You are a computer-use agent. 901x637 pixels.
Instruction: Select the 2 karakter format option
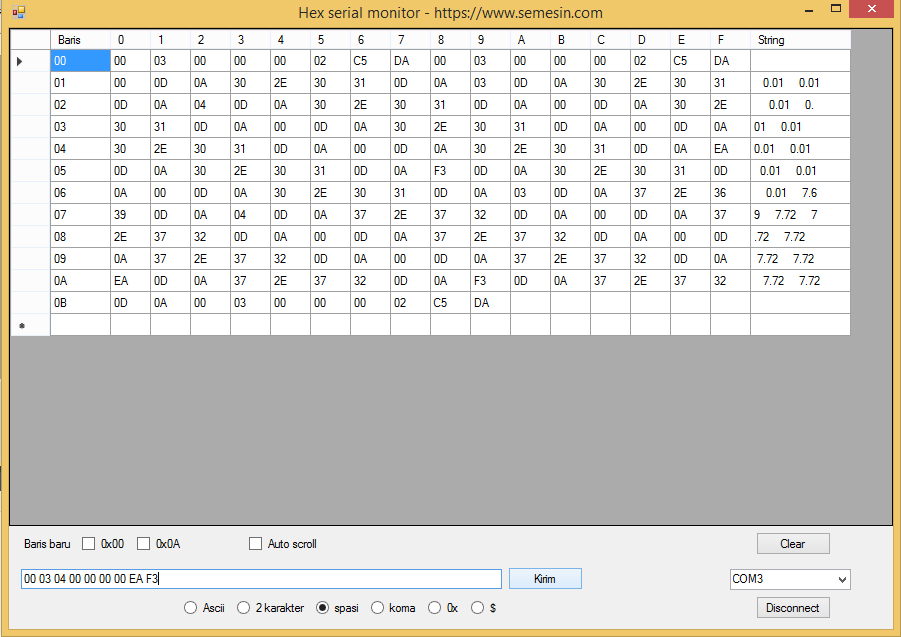tap(244, 608)
